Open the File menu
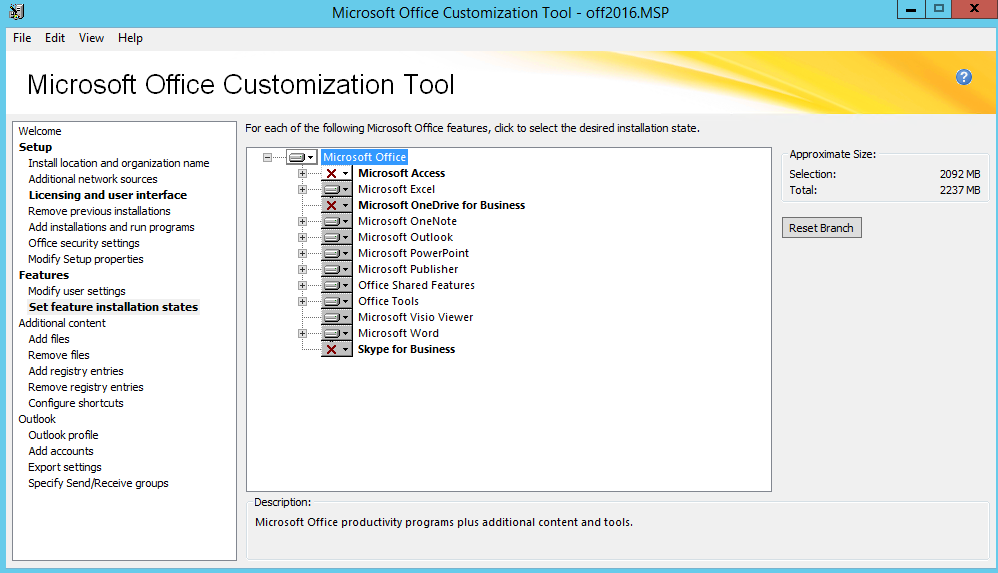The width and height of the screenshot is (998, 573). click(22, 38)
